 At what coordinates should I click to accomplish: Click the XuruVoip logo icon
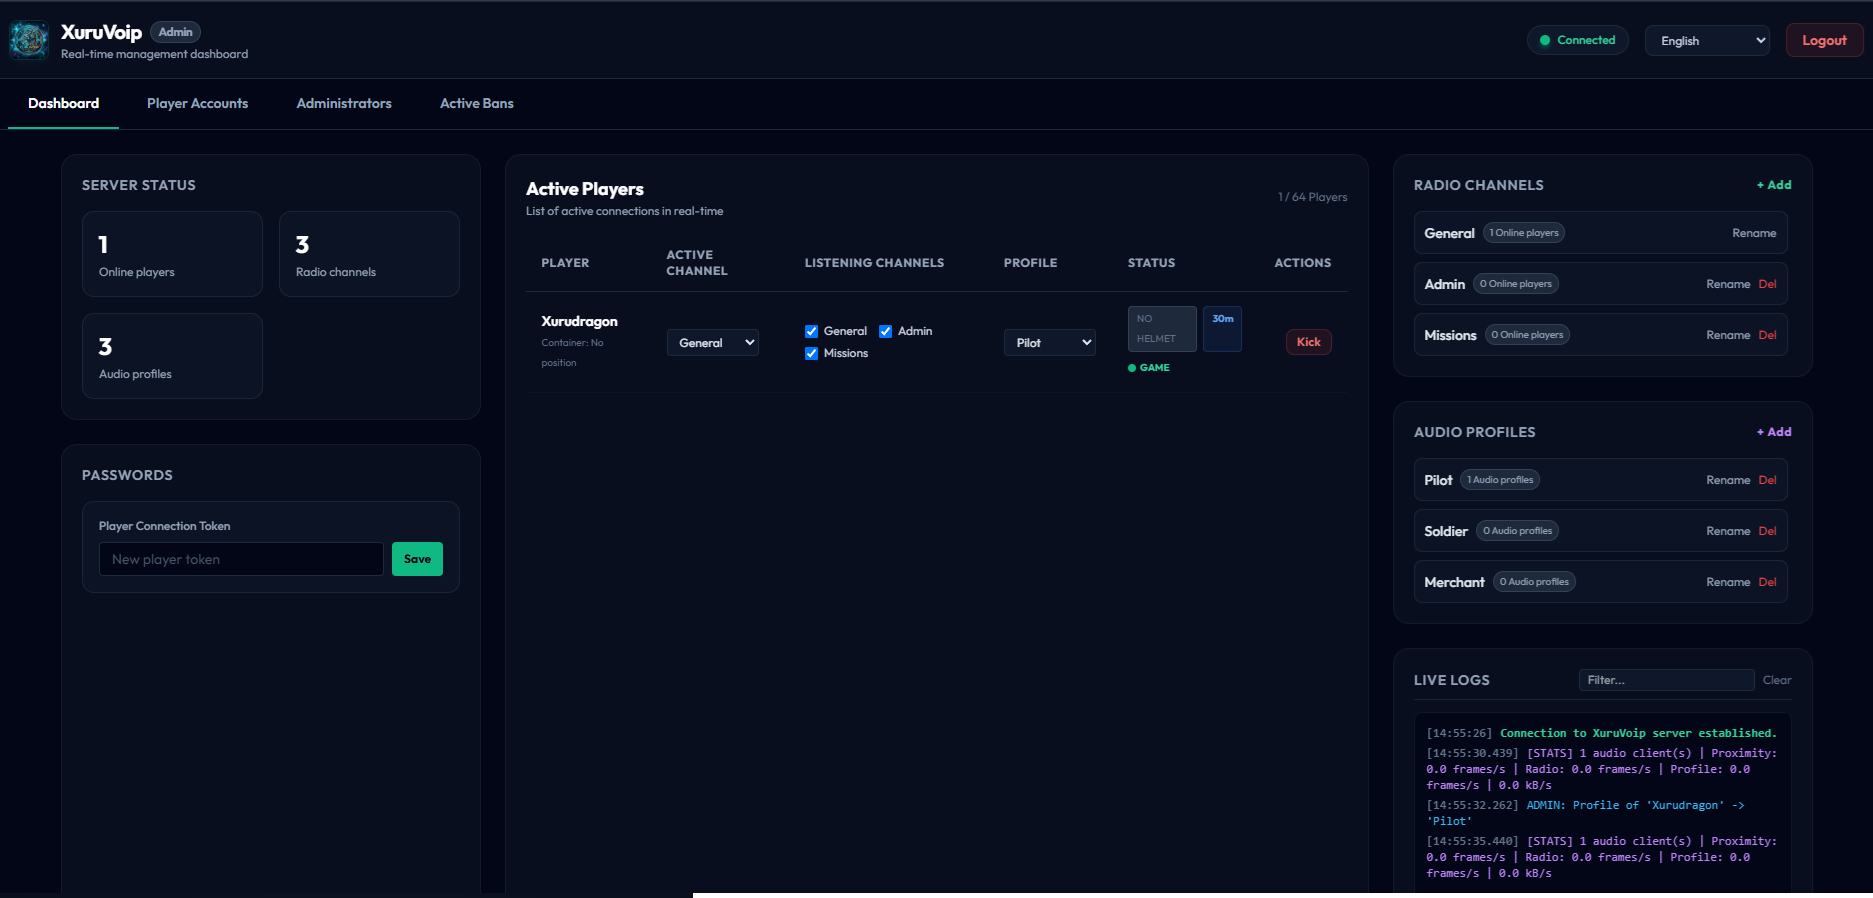[28, 40]
